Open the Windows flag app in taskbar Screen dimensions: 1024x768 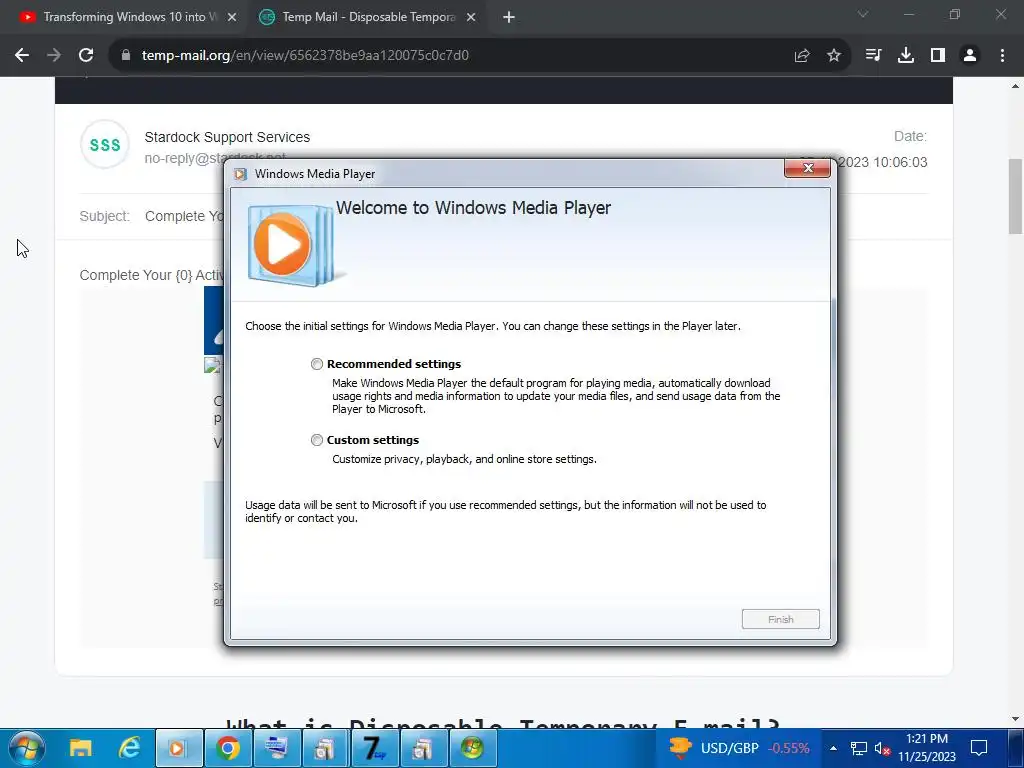472,748
